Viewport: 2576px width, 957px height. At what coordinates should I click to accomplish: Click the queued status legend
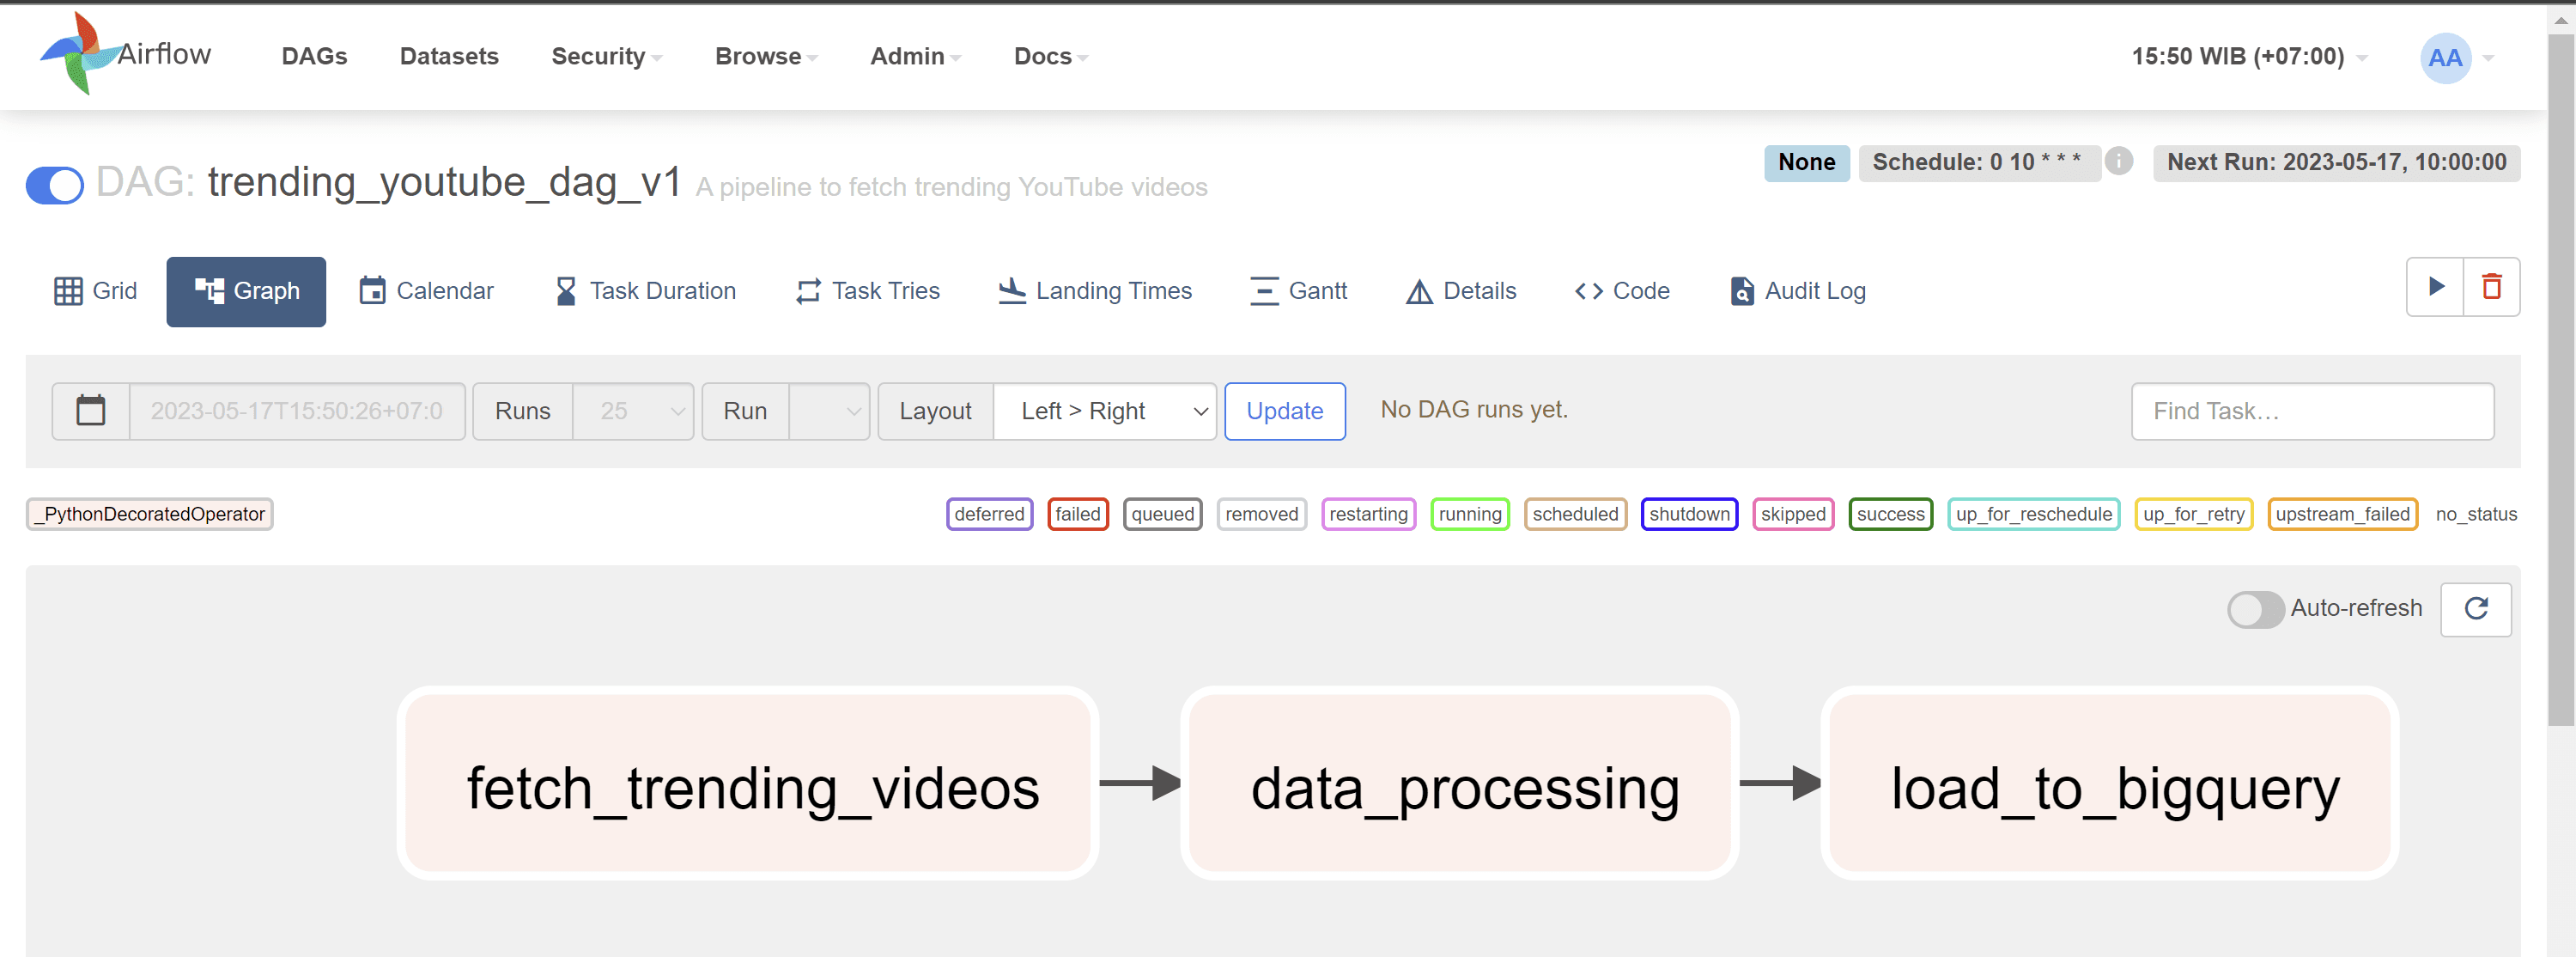(x=1163, y=514)
